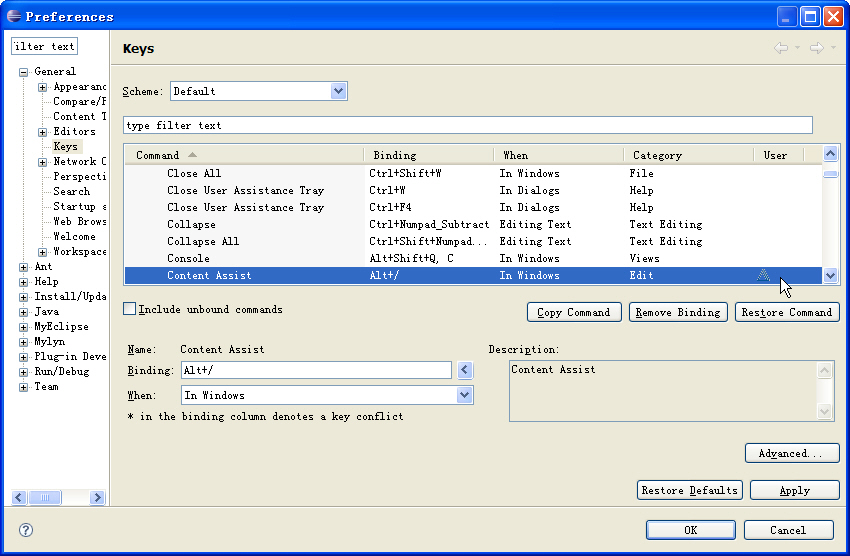Click tree horizontal scrollbar right arrow
Viewport: 850px width, 556px height.
coord(97,497)
